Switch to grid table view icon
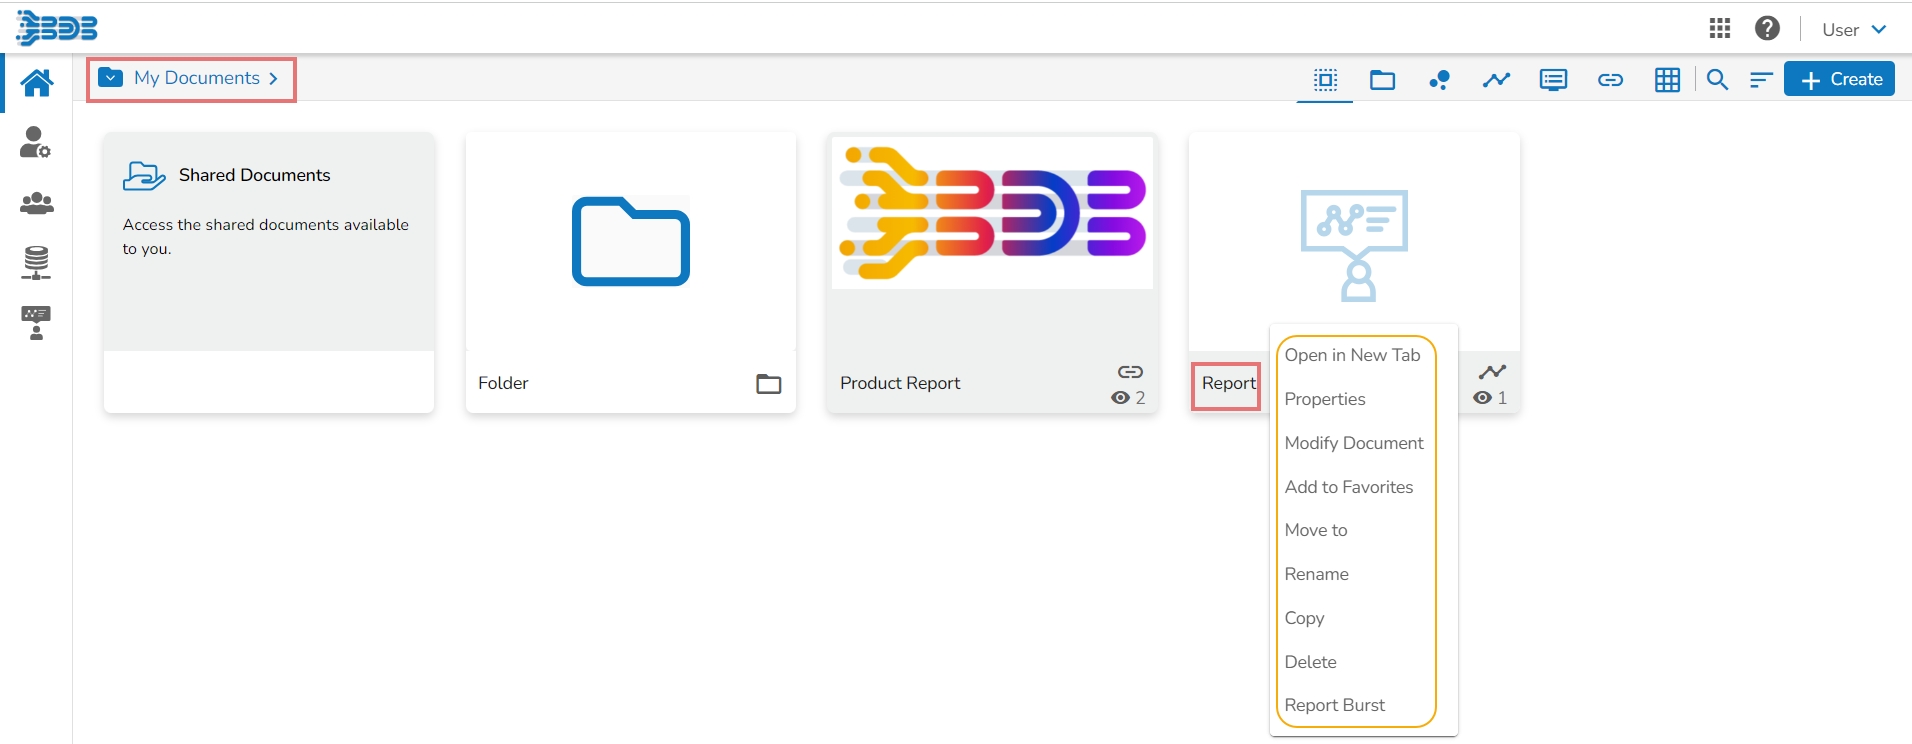 (x=1667, y=80)
